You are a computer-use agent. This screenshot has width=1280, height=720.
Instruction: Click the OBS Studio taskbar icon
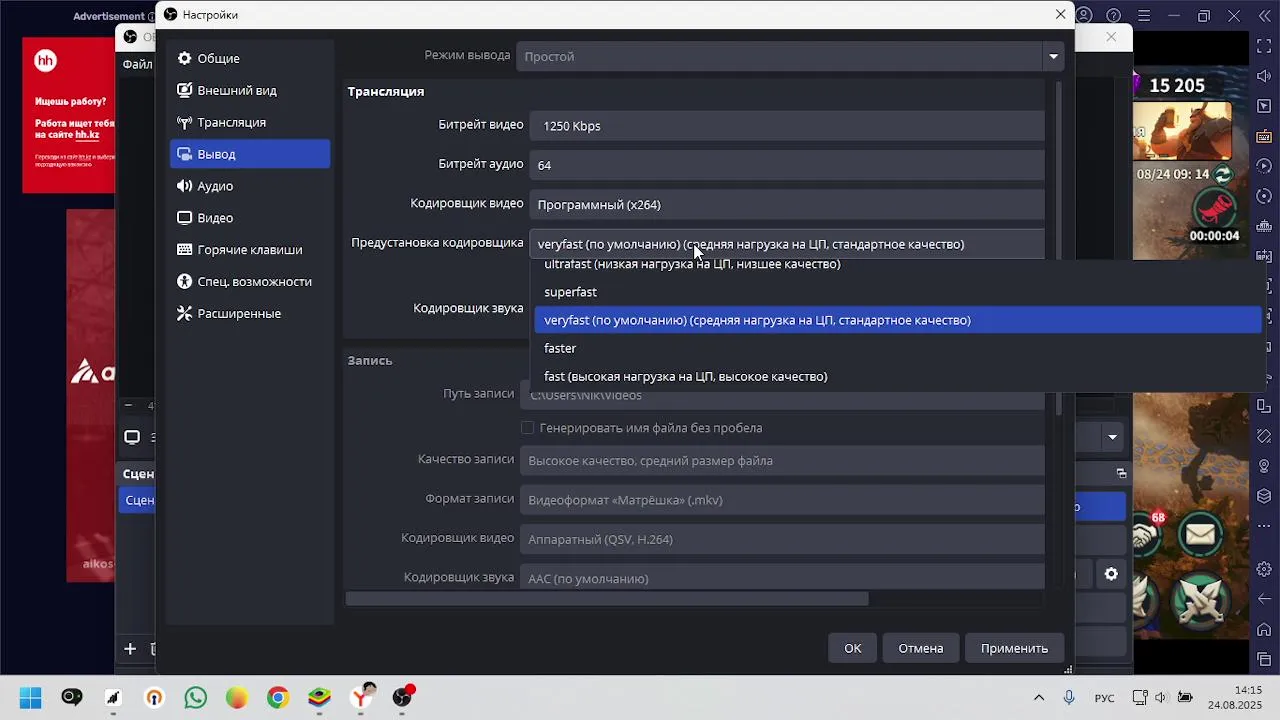tap(402, 698)
